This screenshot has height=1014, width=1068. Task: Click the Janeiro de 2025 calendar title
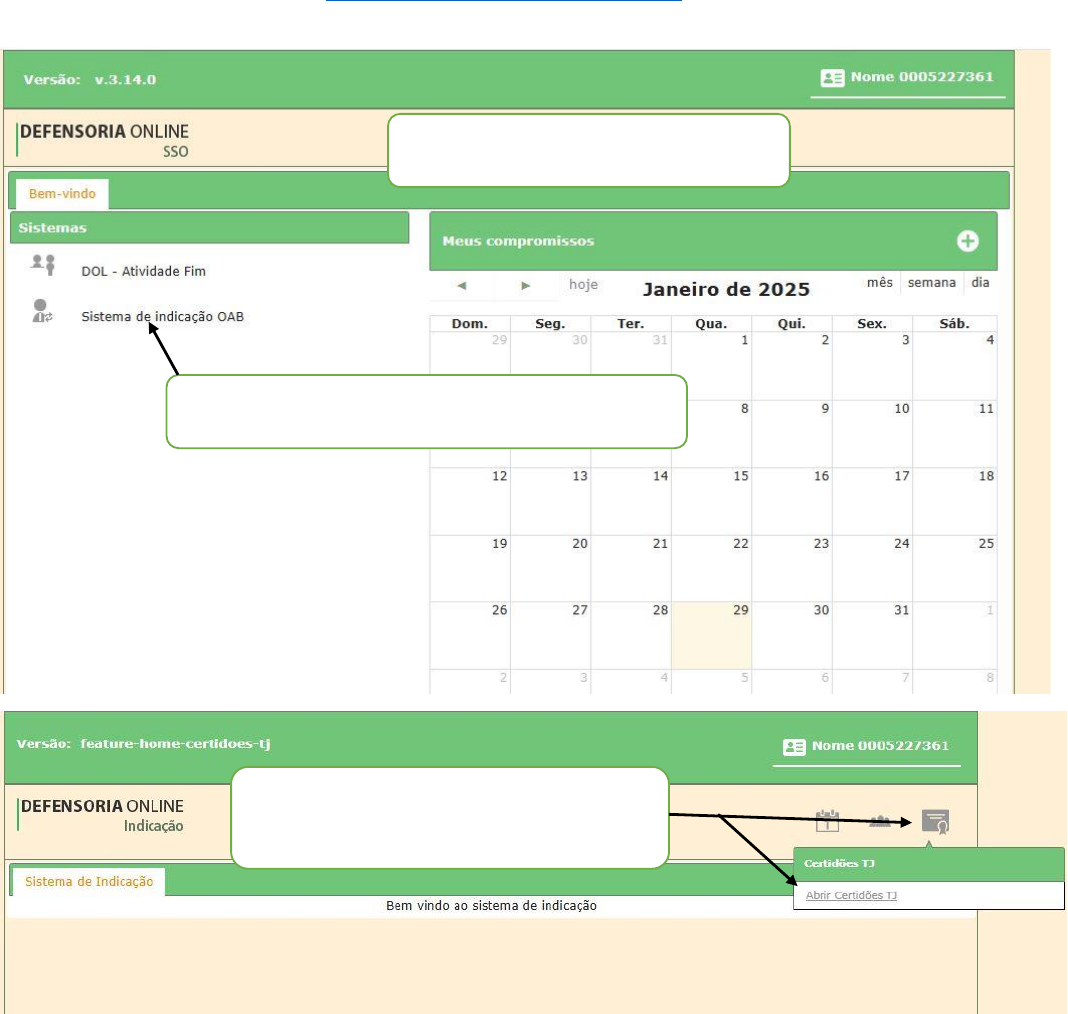coord(726,289)
